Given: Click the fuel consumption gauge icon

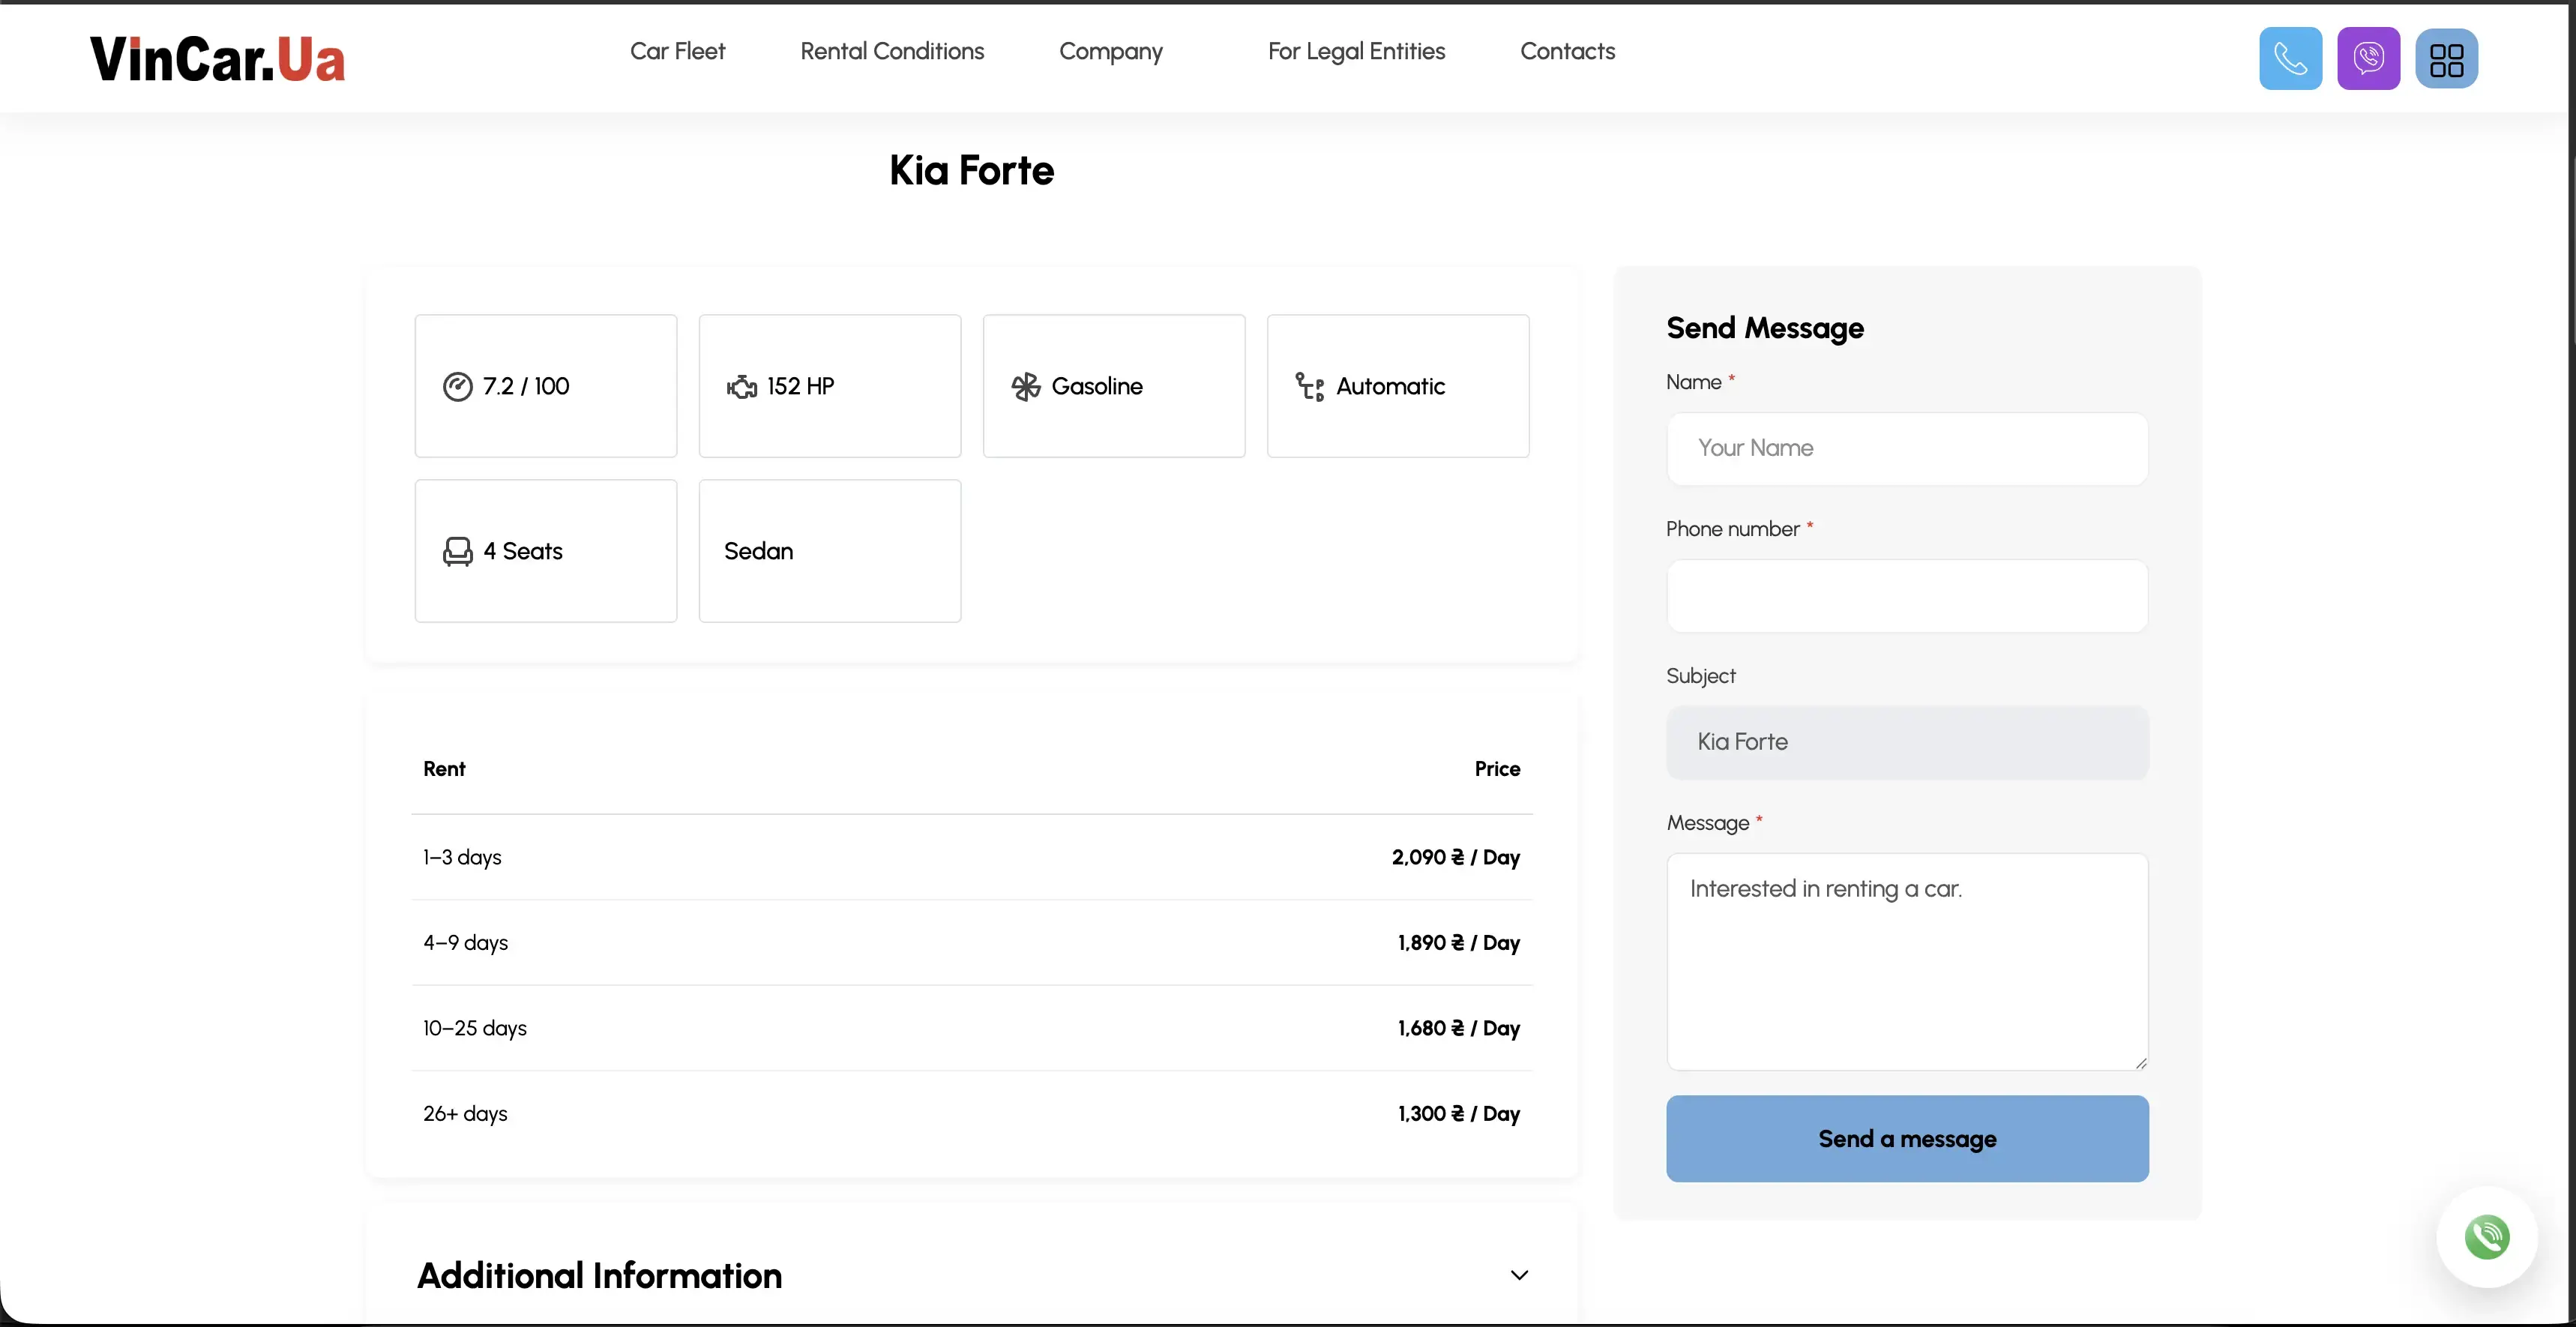Looking at the screenshot, I should [457, 387].
